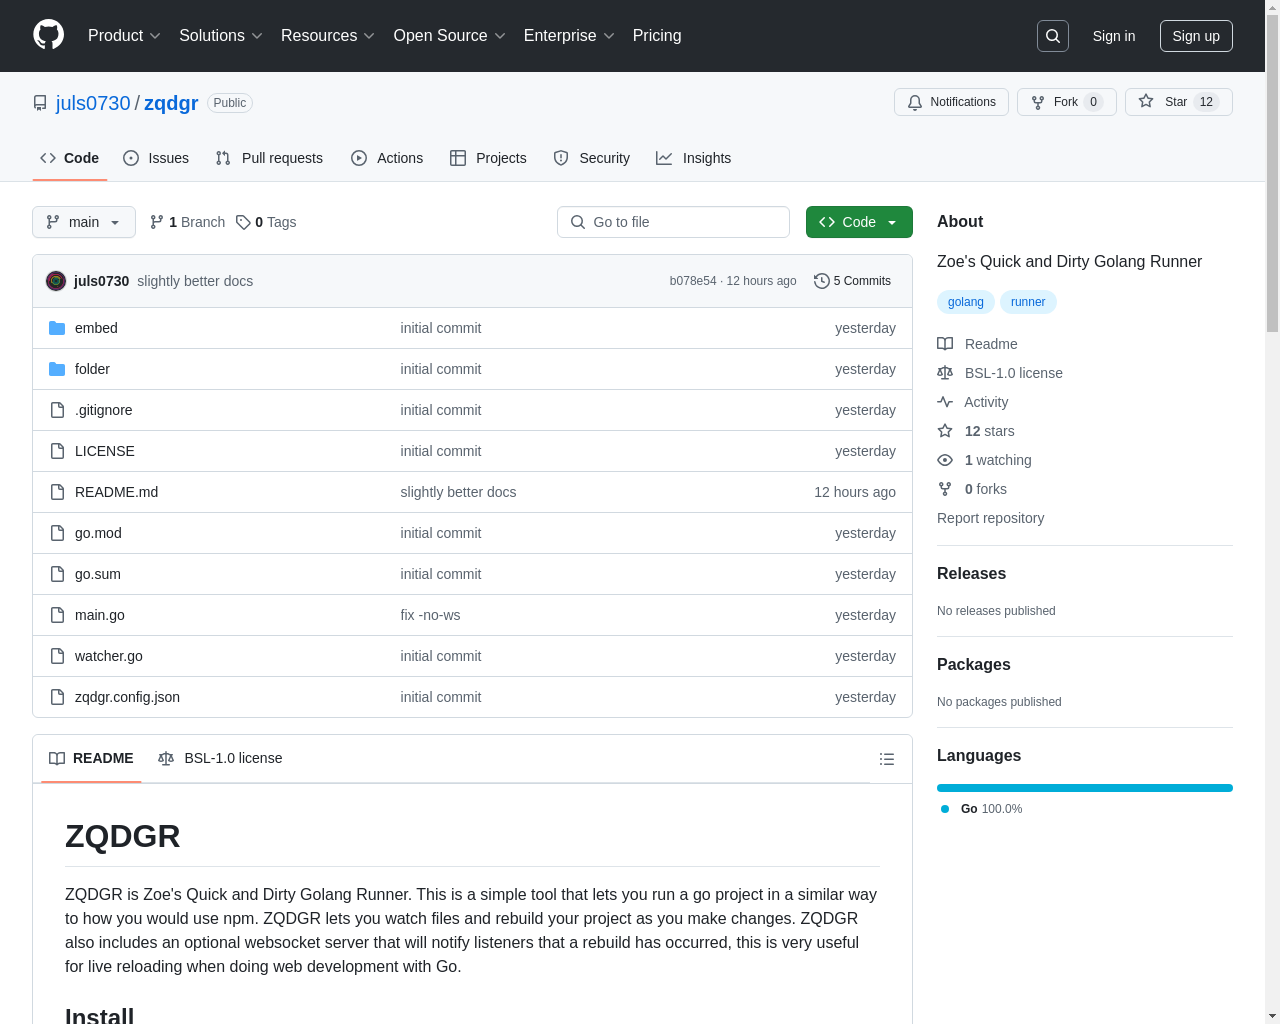
Task: Expand the Product menu
Action: 124,36
